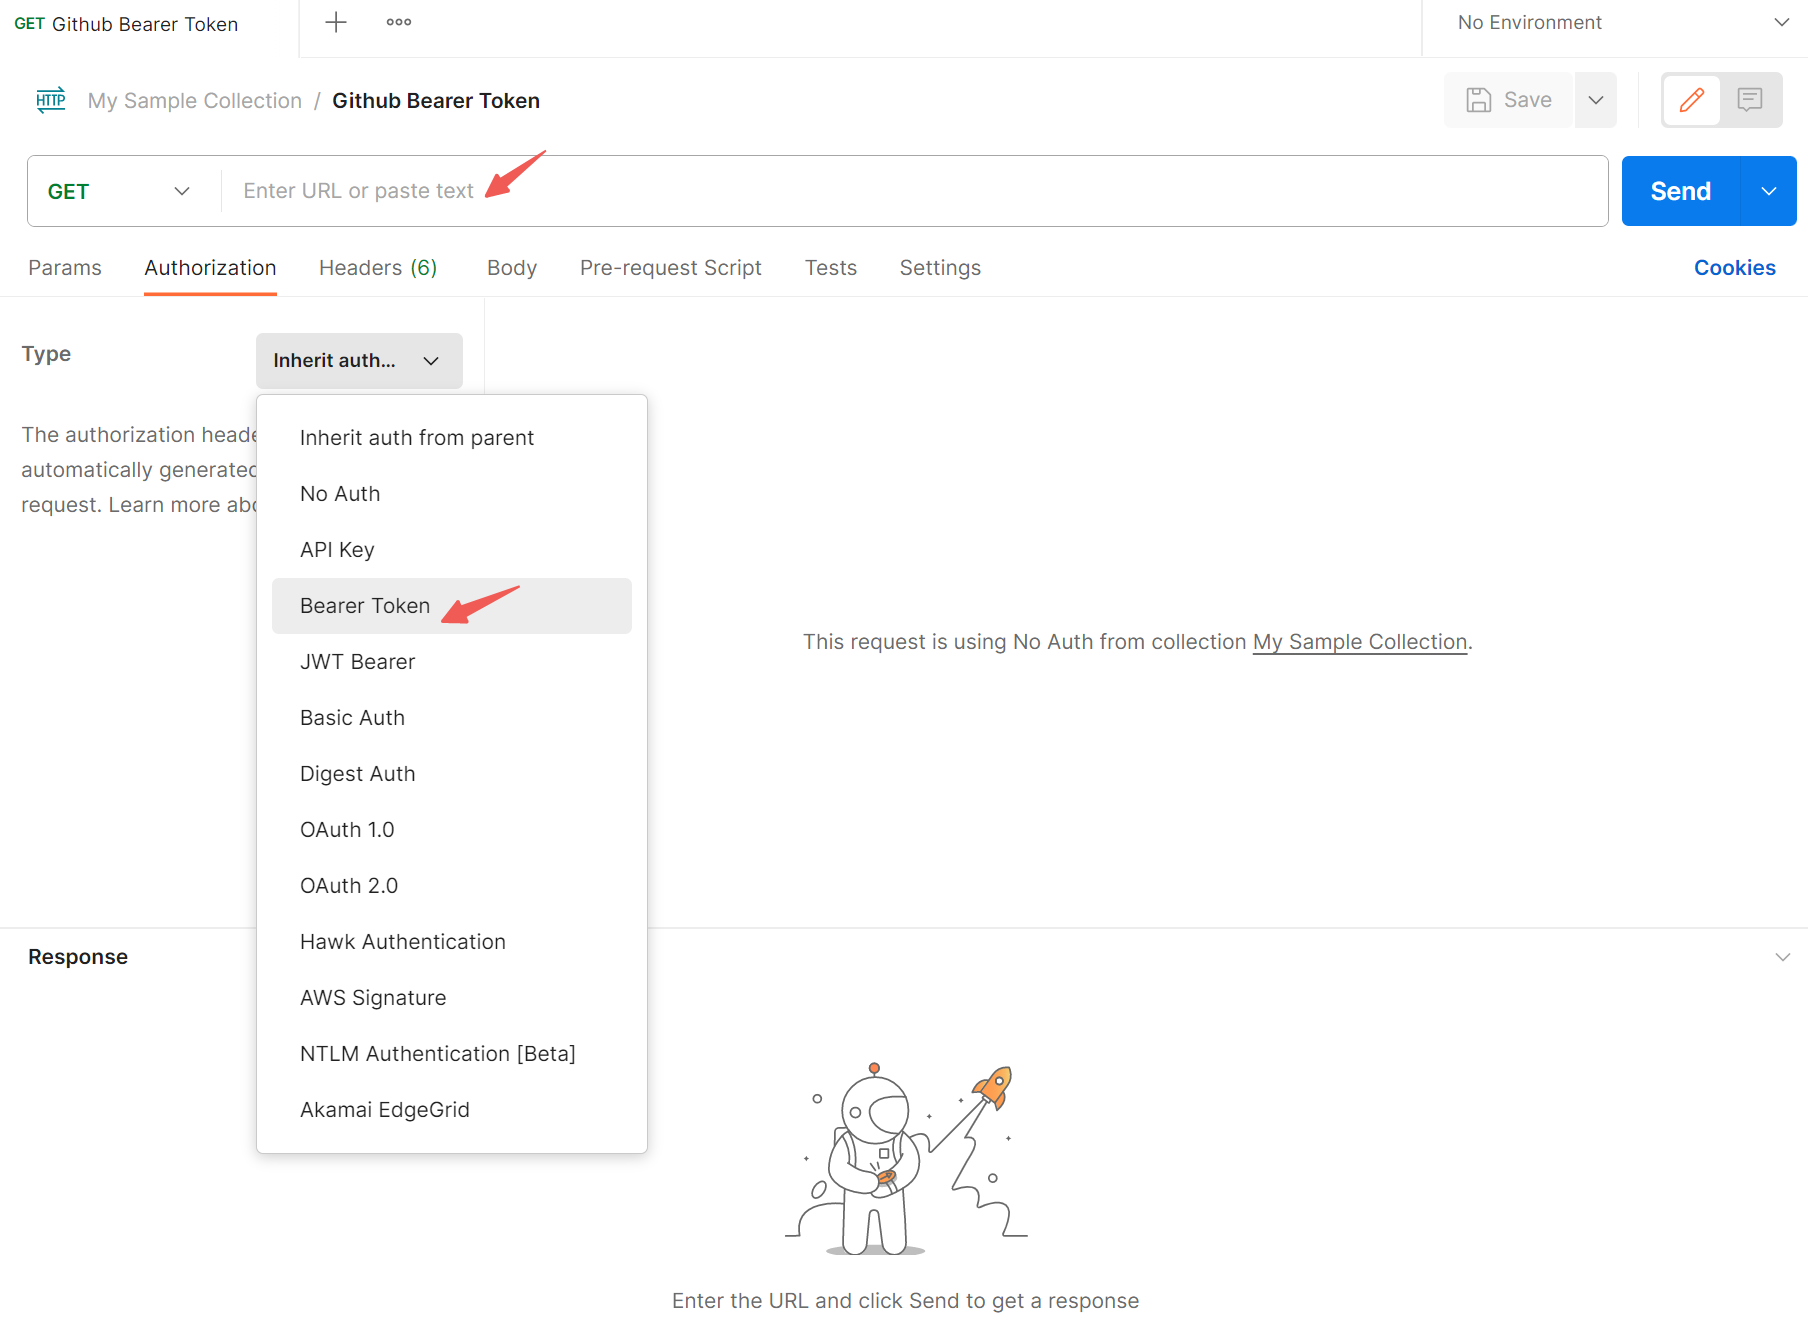Open the No Environment dropdown
The image size is (1808, 1325).
[x=1618, y=21]
